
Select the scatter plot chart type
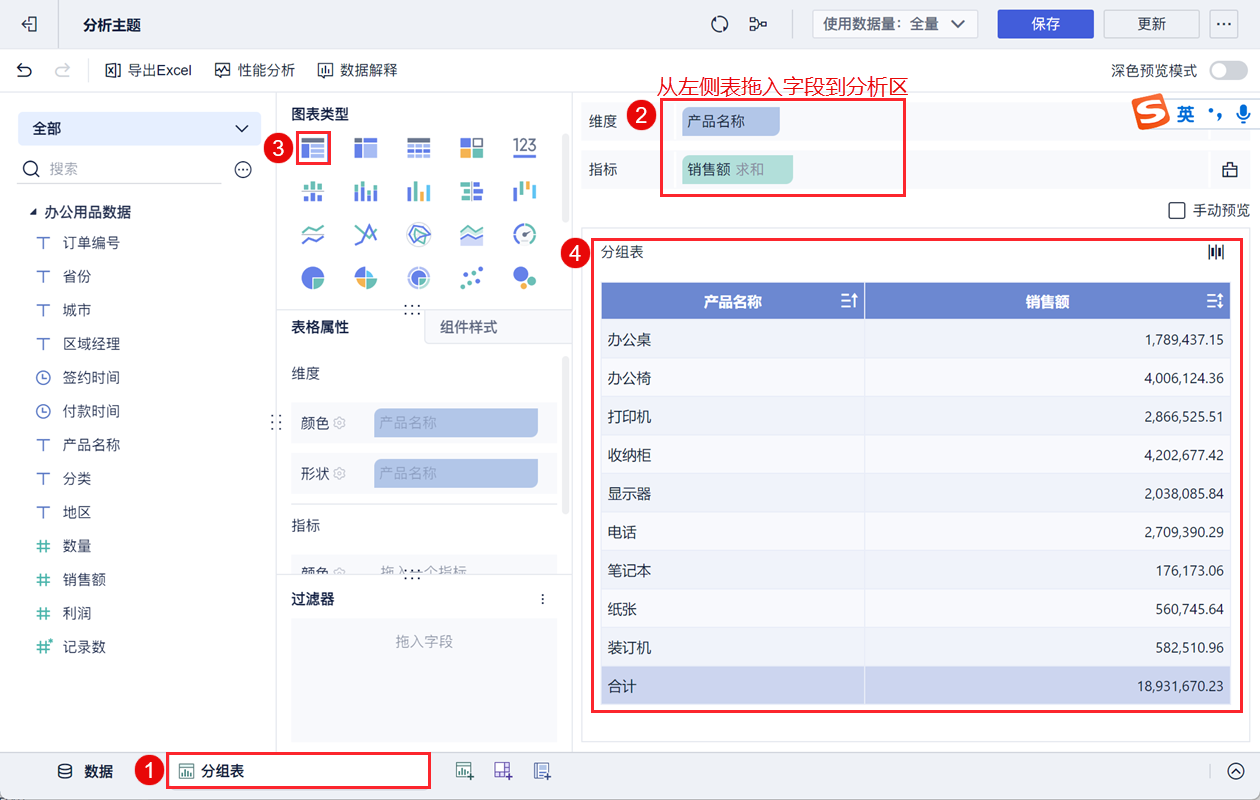(x=472, y=277)
